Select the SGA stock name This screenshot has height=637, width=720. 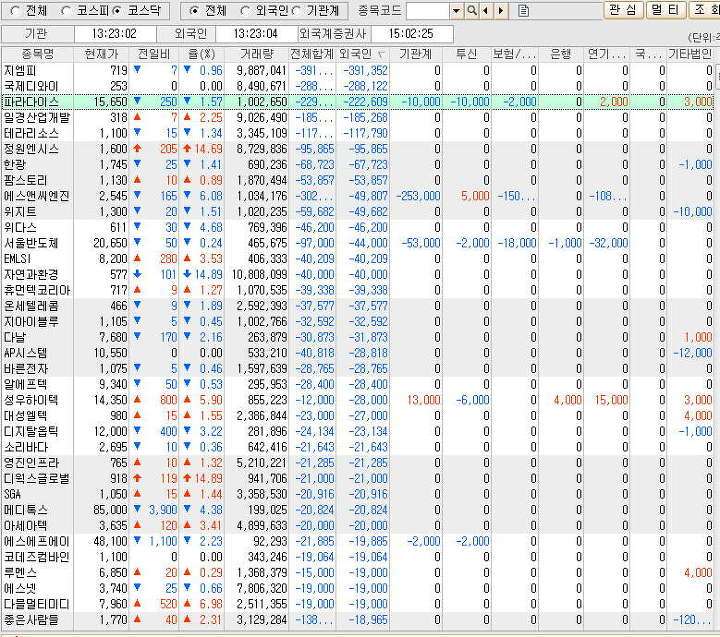coord(12,494)
